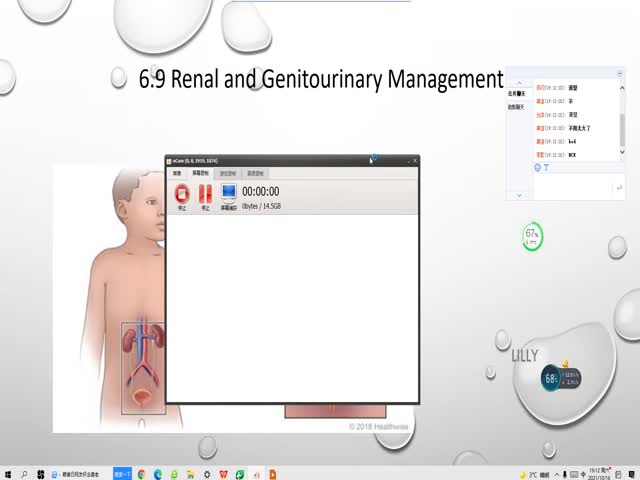Collapse the chat panel with top-right round button

(x=620, y=73)
